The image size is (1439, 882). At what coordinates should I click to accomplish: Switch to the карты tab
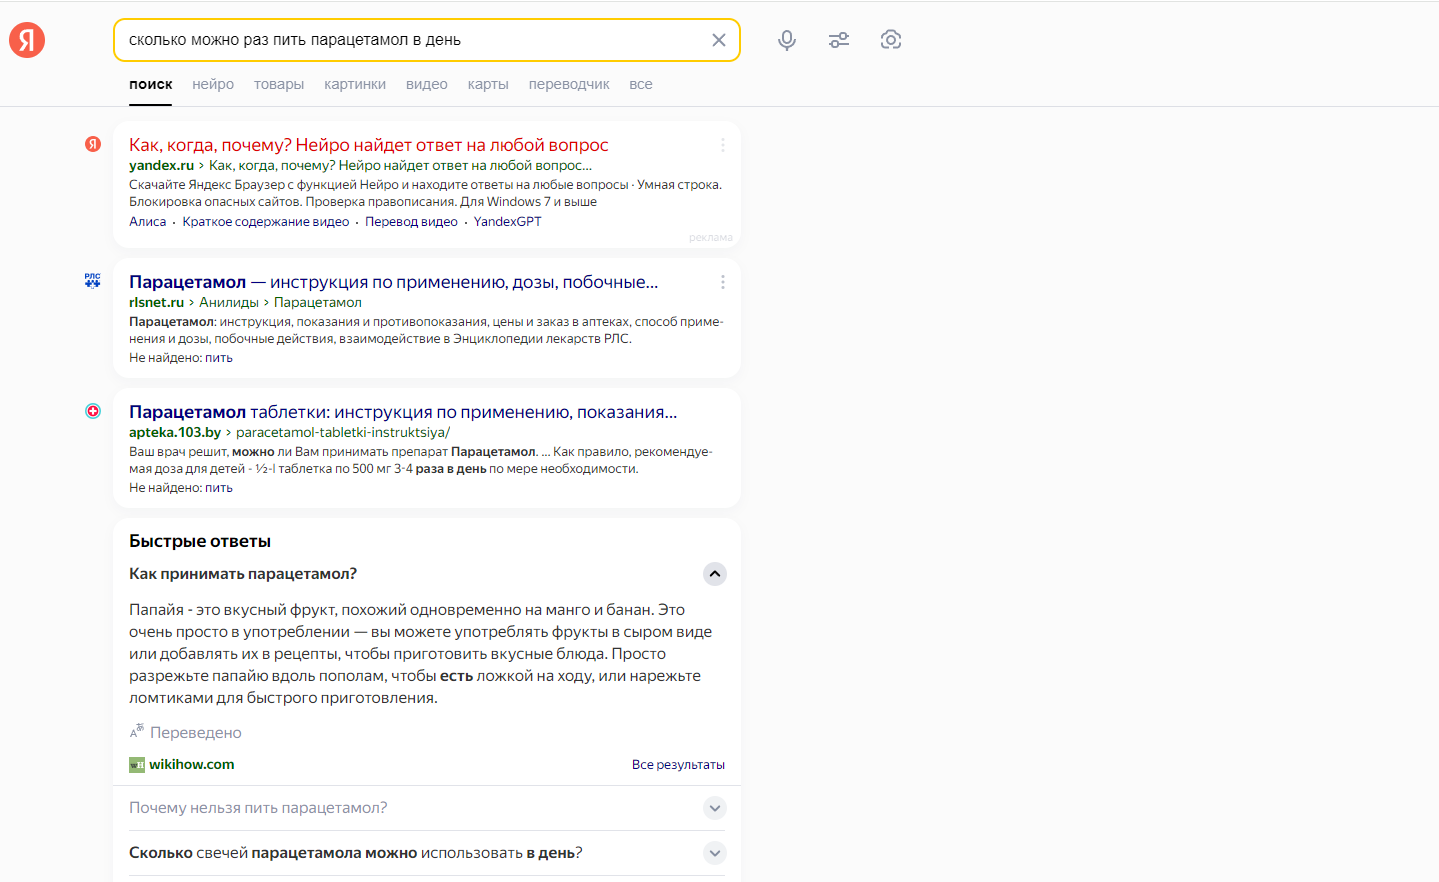[x=488, y=84]
